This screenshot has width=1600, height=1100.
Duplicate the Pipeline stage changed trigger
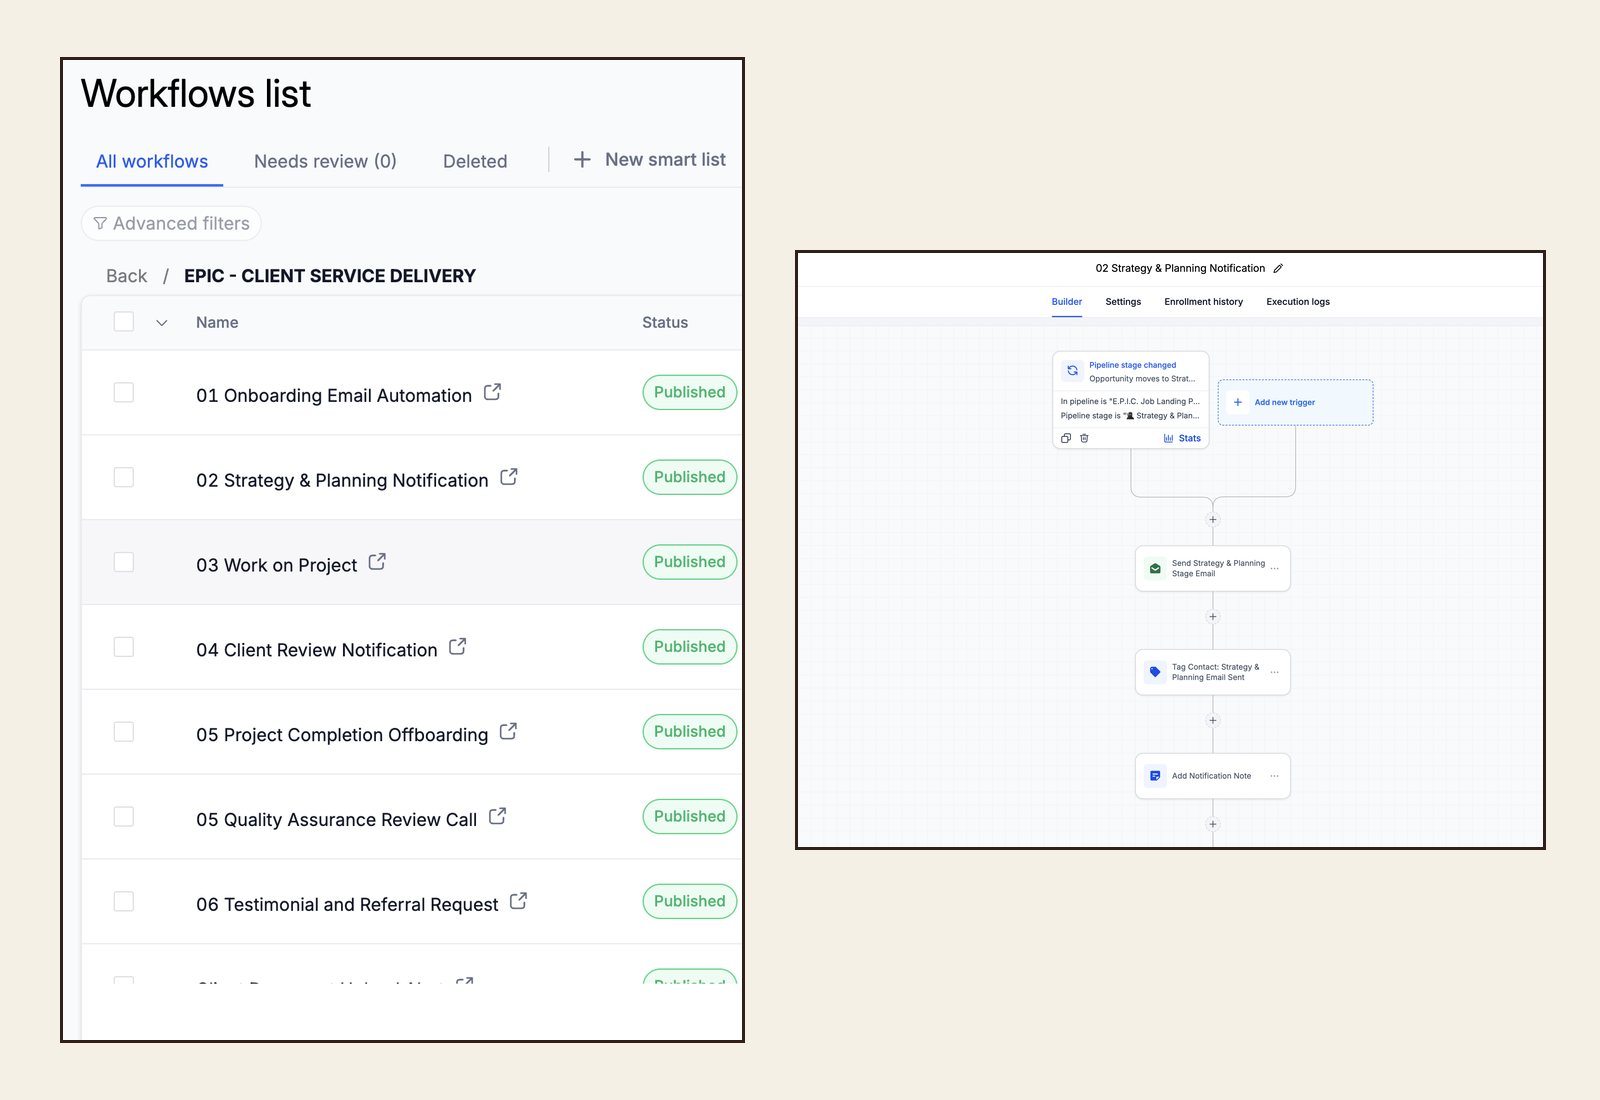click(1066, 438)
